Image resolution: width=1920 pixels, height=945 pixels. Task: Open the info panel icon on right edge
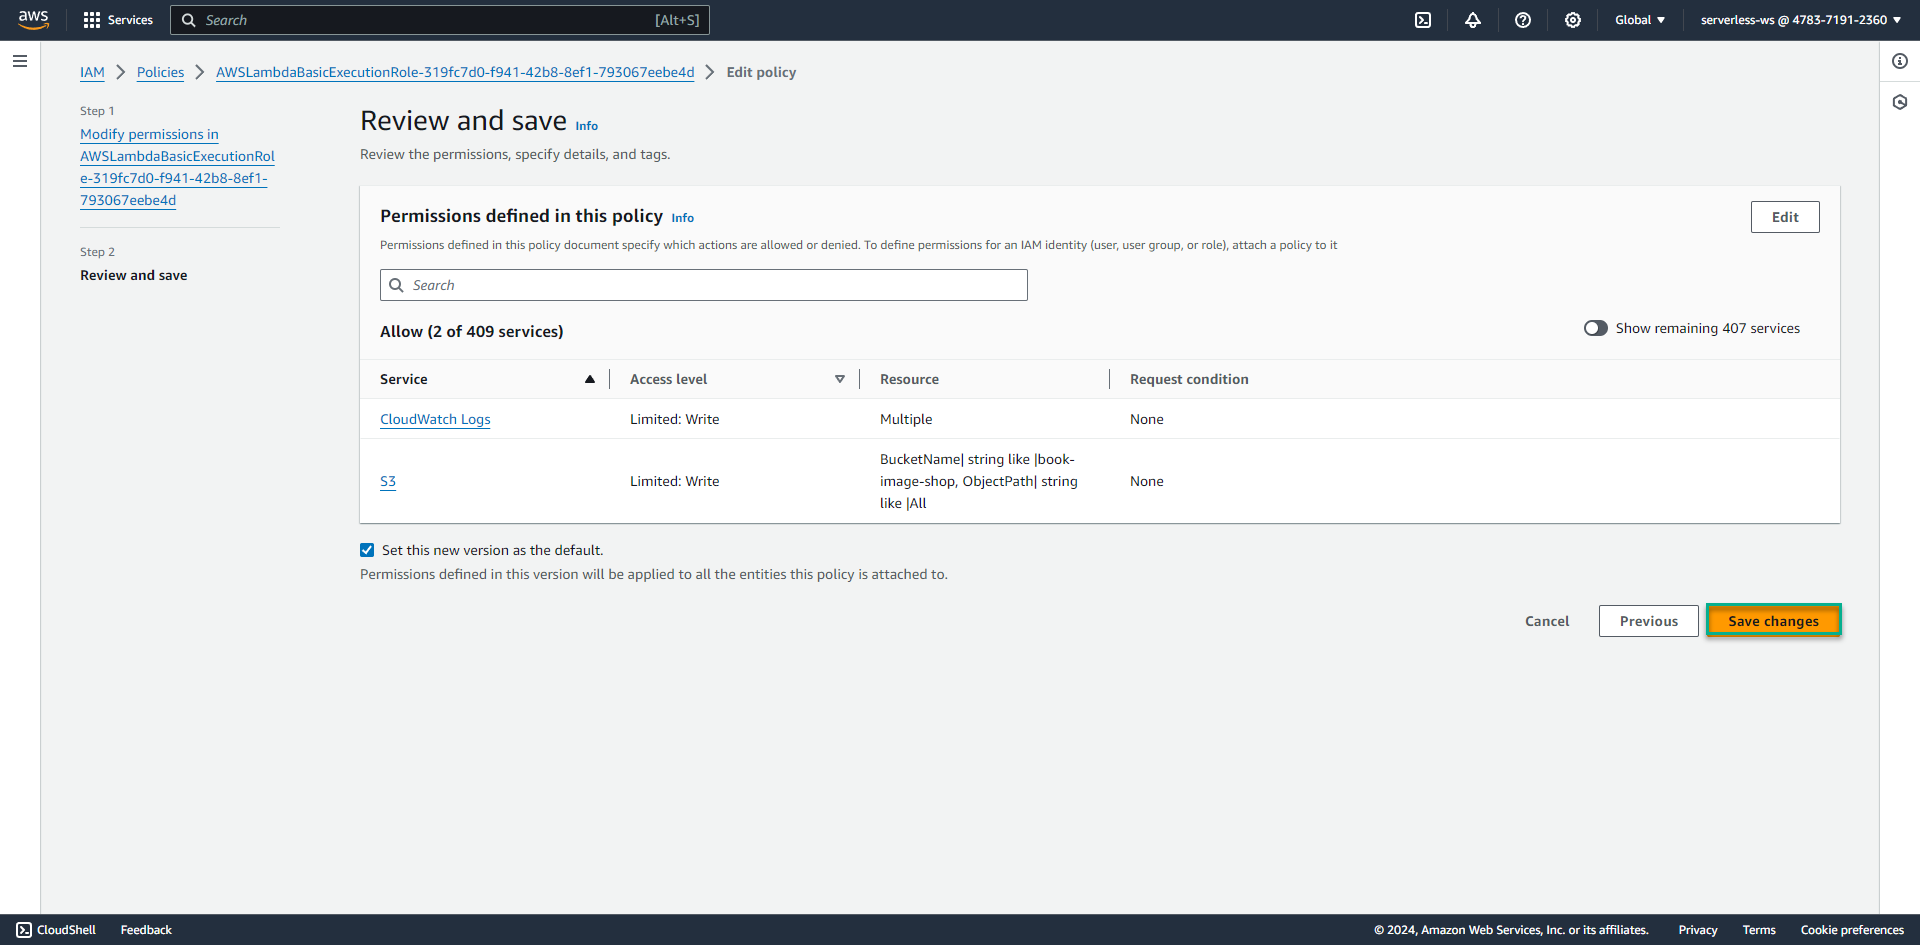point(1900,61)
